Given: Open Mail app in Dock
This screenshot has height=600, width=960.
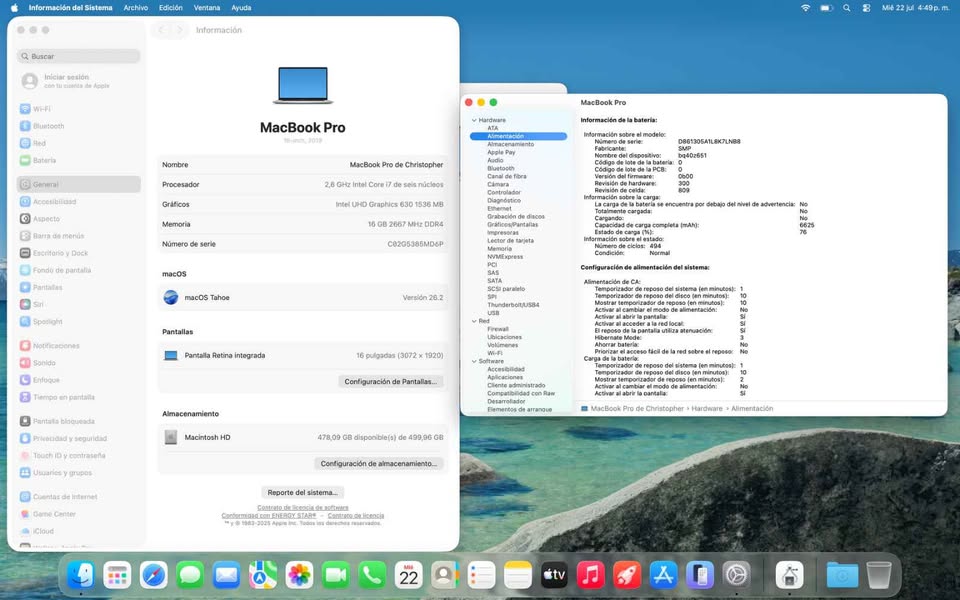Looking at the screenshot, I should tap(227, 575).
